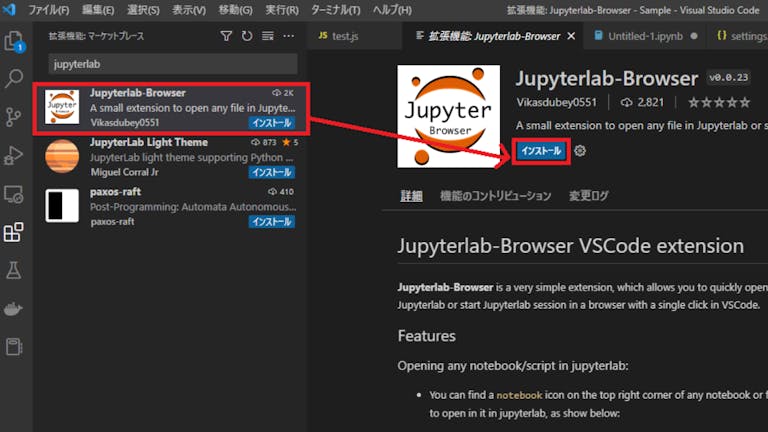Screen dimensions: 768x432
Task: Open publisher Vikasdubey0551 link in details
Action: click(x=556, y=102)
